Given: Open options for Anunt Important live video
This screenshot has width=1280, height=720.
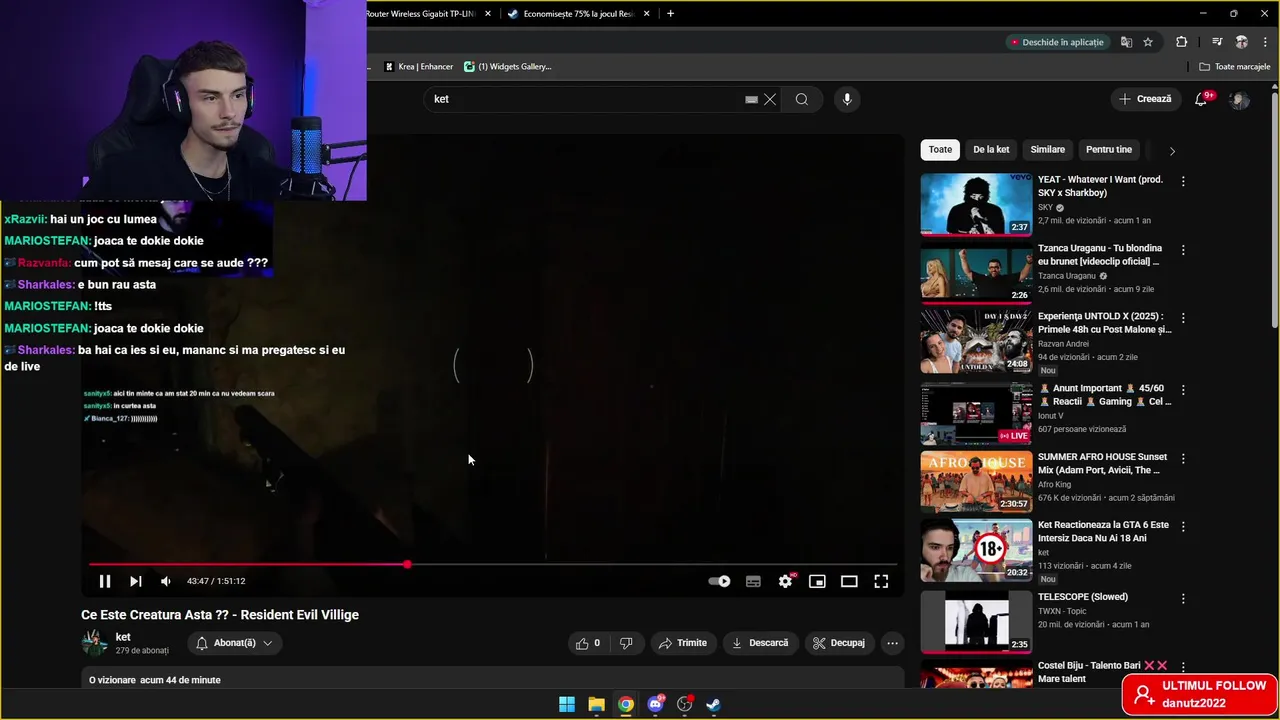Looking at the screenshot, I should pyautogui.click(x=1183, y=390).
